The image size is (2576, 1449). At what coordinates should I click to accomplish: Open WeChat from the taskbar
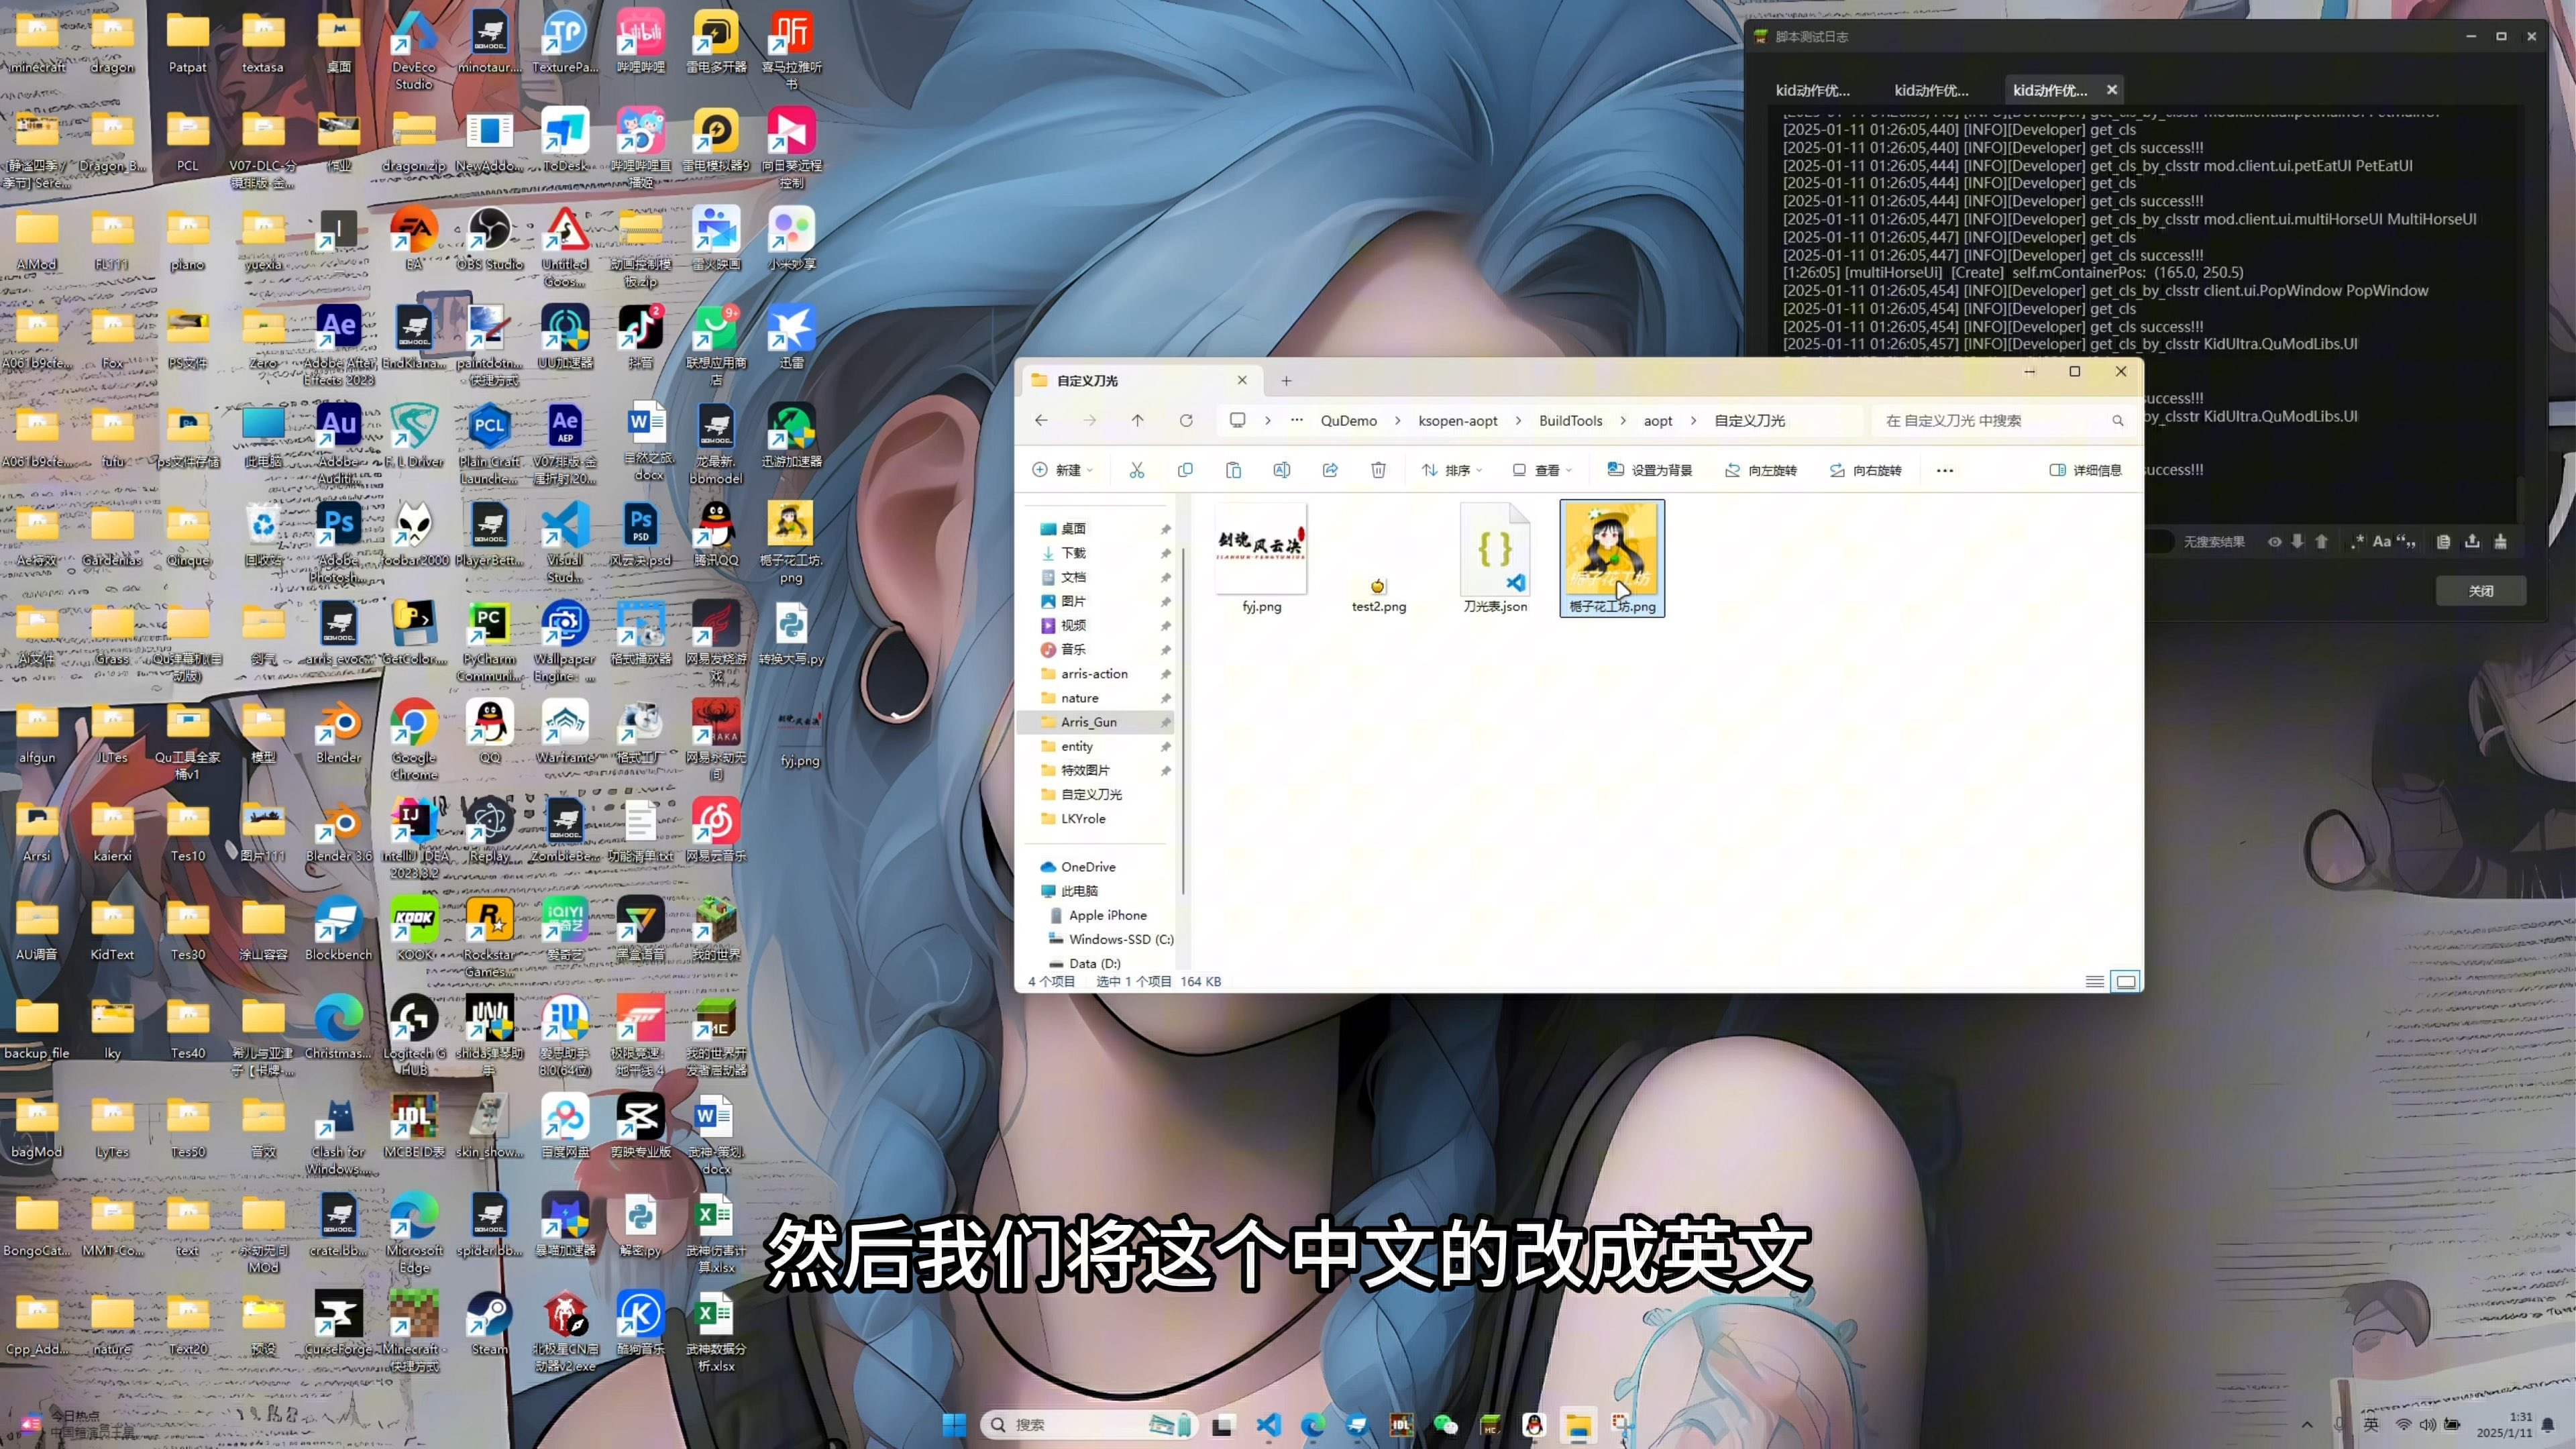(1445, 1425)
